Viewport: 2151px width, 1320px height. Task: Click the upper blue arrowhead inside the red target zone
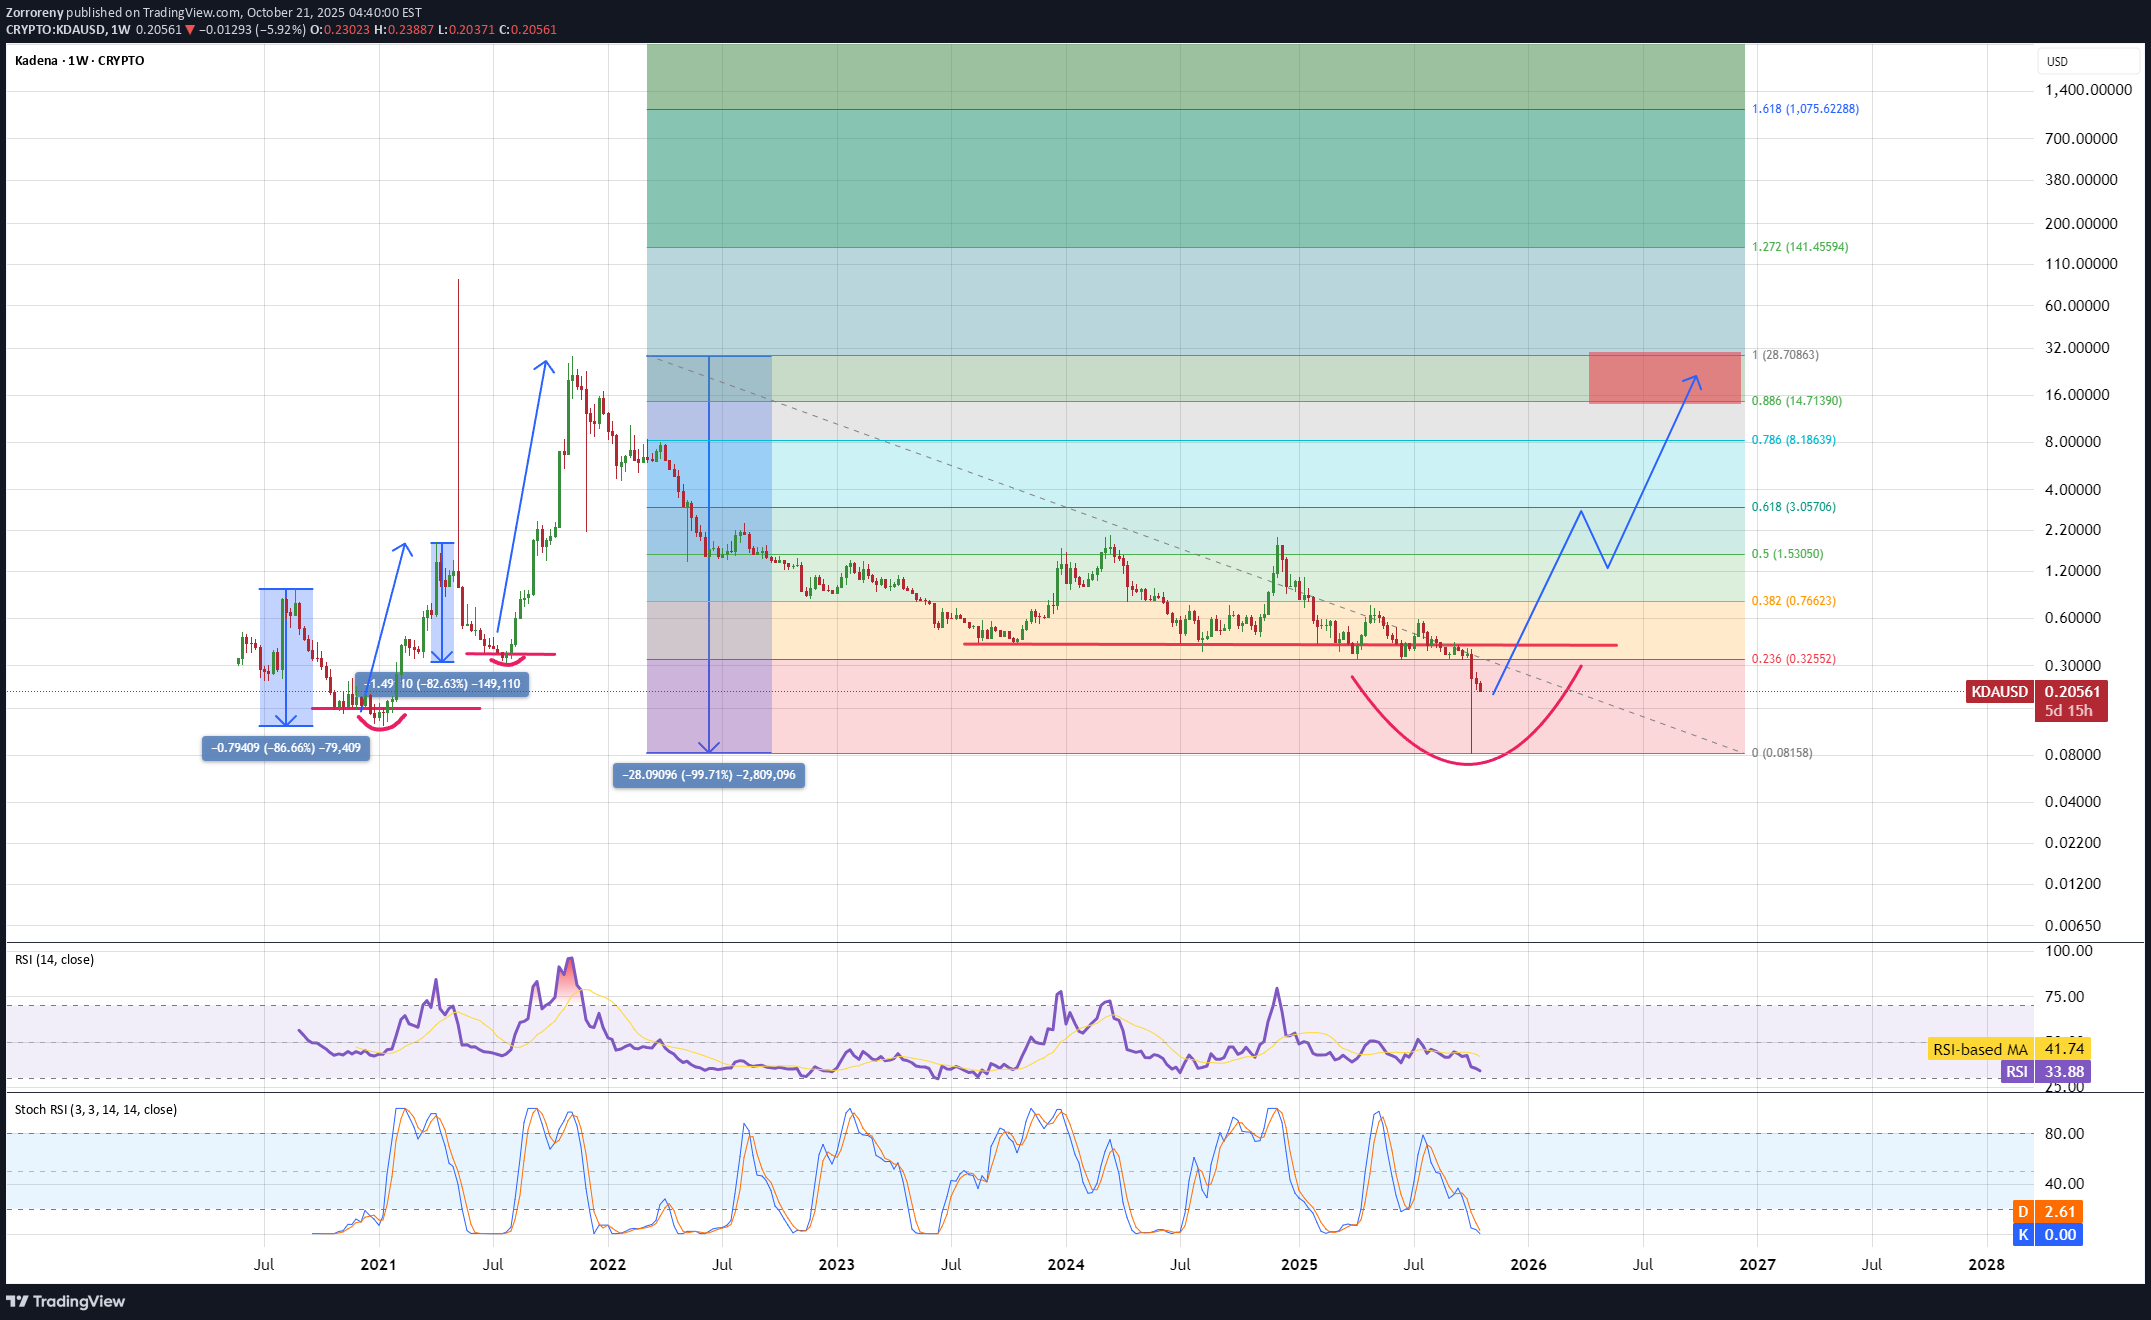[x=1696, y=378]
